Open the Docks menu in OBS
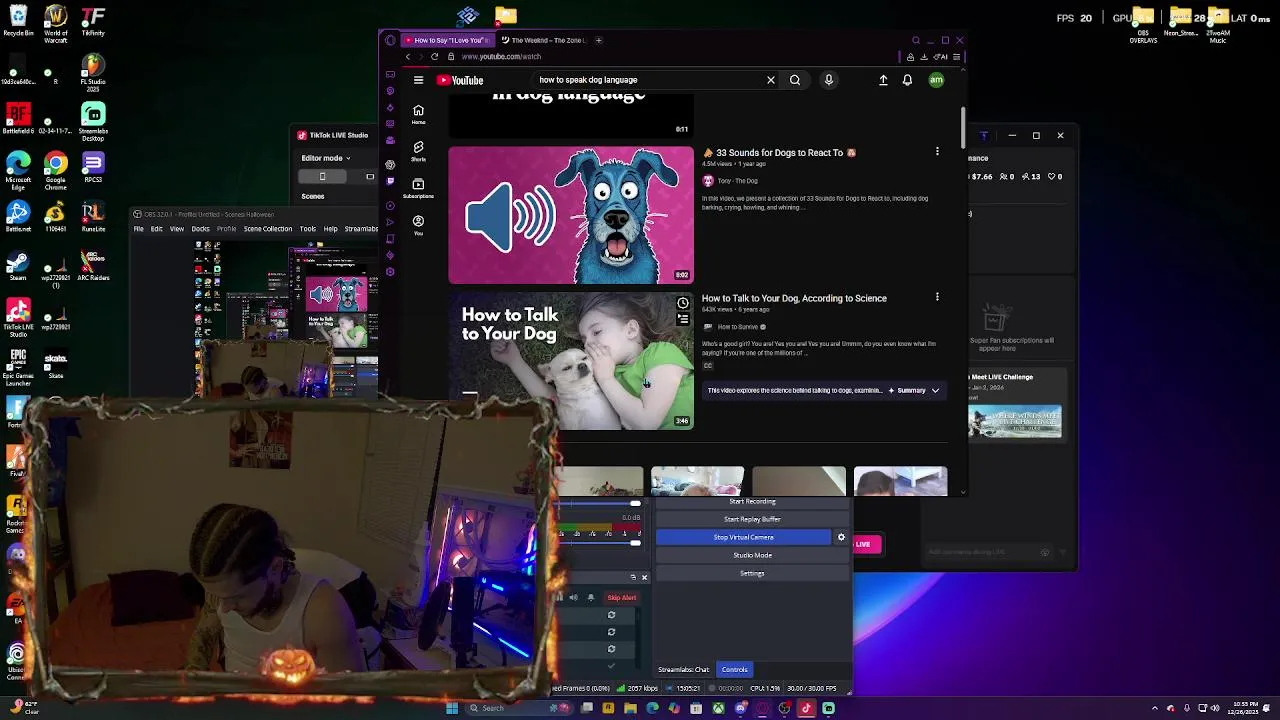 click(201, 229)
